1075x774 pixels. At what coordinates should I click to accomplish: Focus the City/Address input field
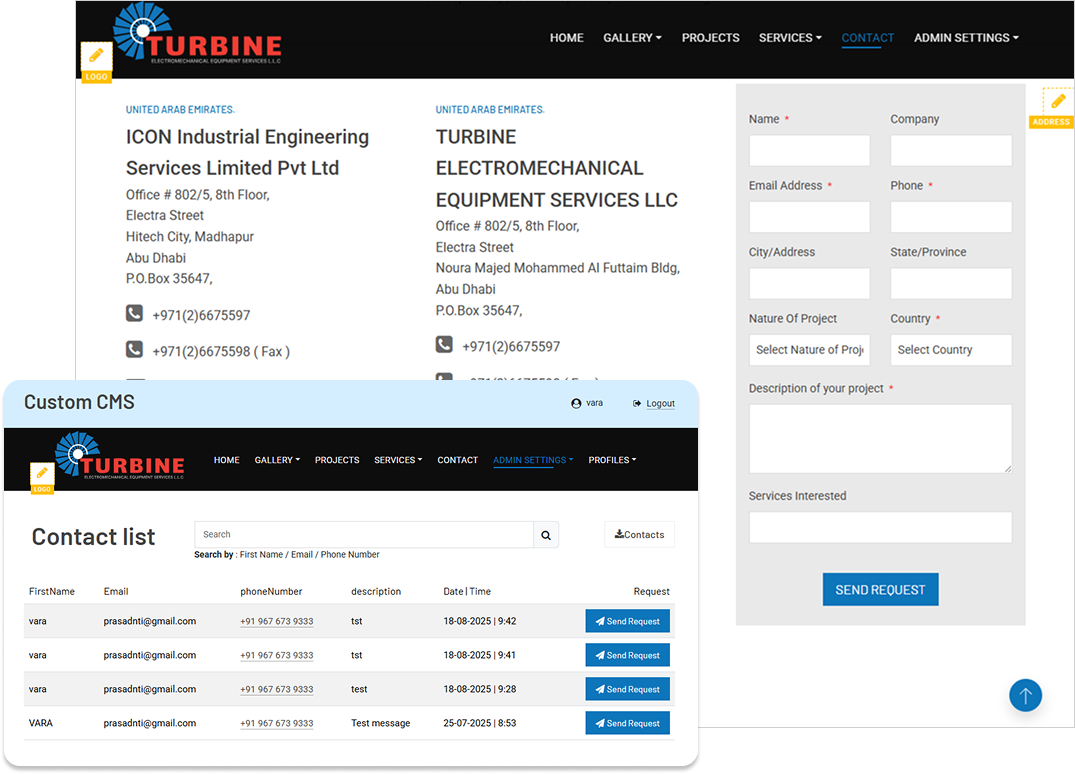809,283
